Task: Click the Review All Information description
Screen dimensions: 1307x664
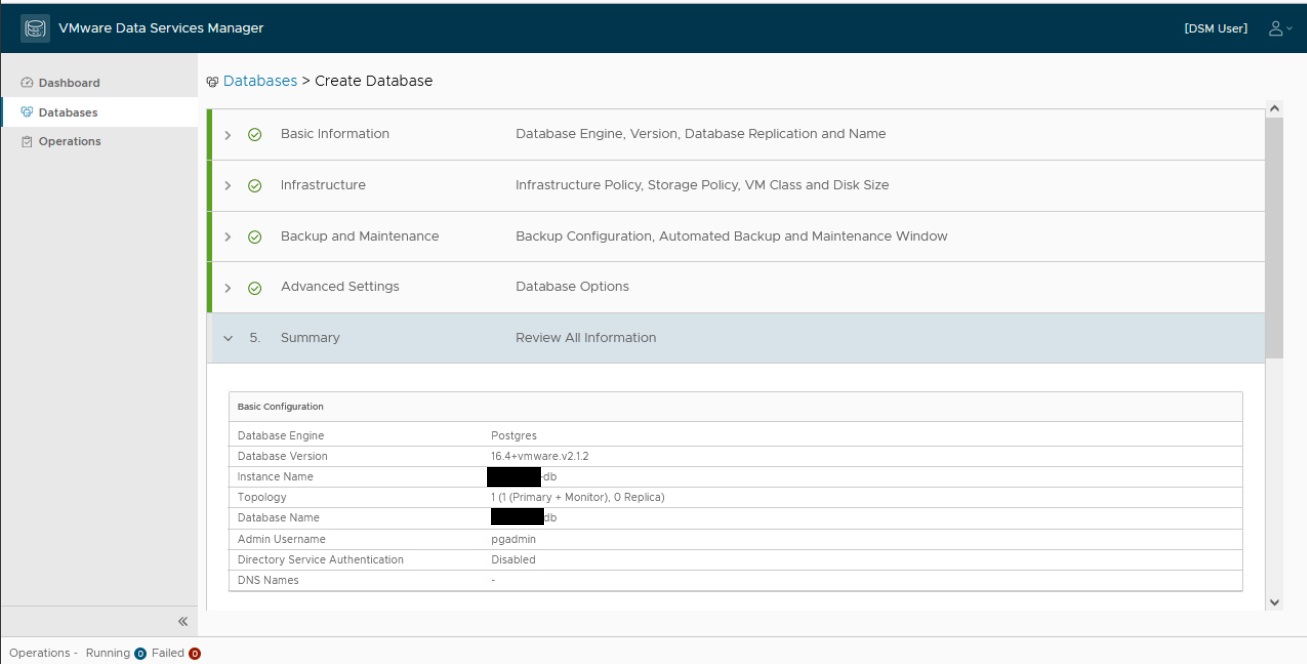Action: pyautogui.click(x=586, y=338)
